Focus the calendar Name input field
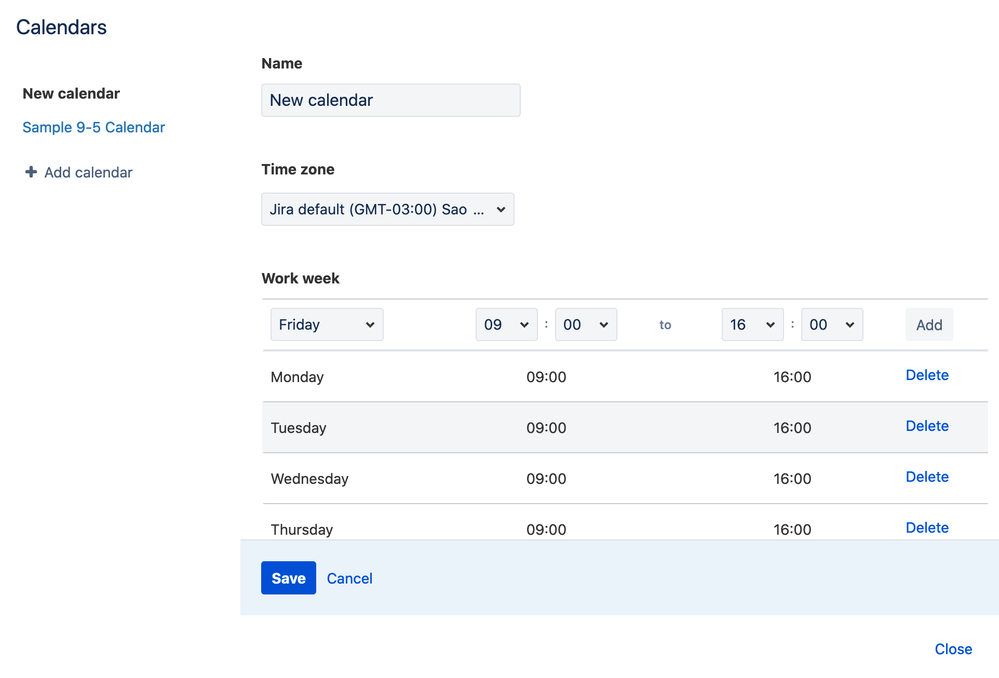Viewport: 999px width, 678px height. [x=390, y=100]
